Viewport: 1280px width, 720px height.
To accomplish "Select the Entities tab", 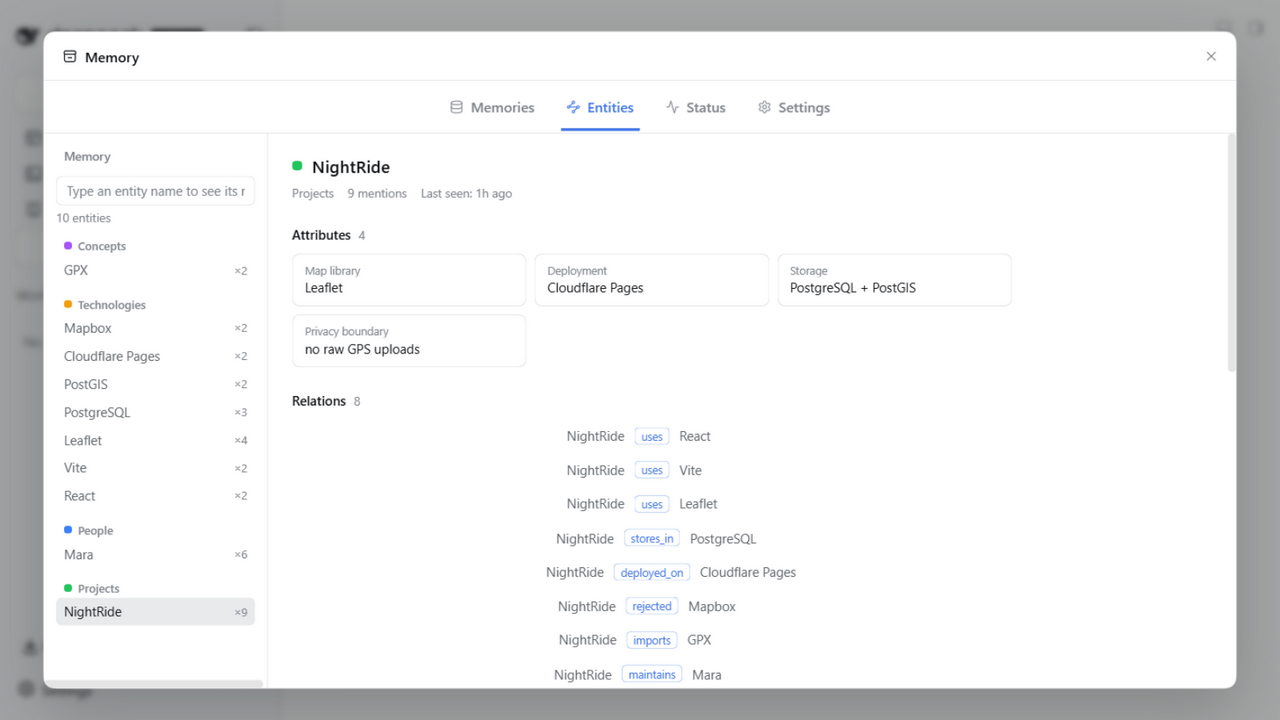I will click(600, 107).
